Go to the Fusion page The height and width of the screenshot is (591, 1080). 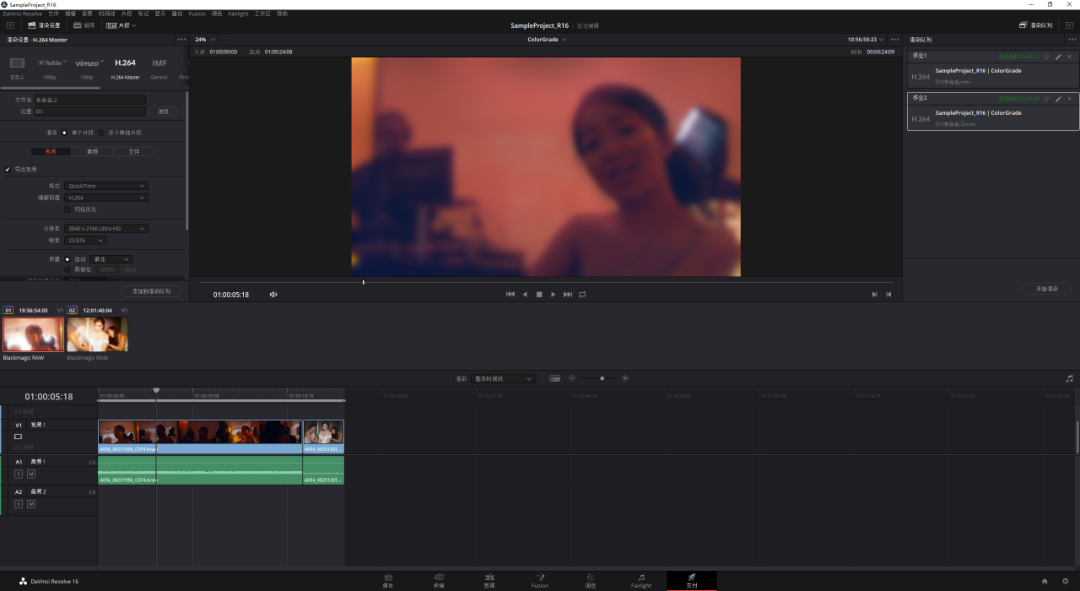[x=540, y=581]
